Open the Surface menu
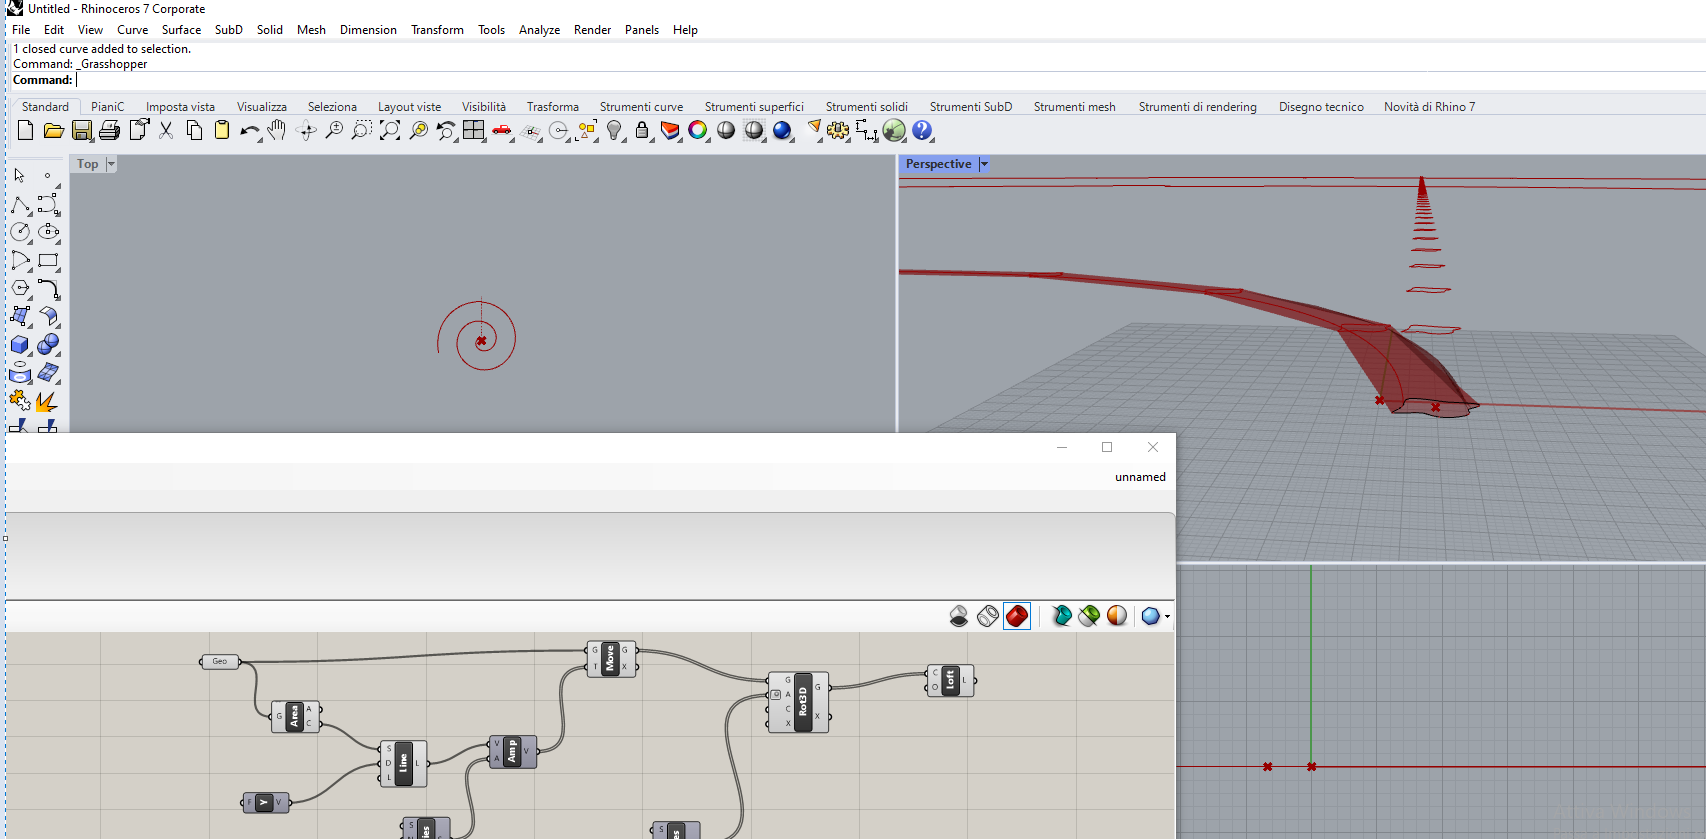This screenshot has width=1706, height=839. (182, 30)
